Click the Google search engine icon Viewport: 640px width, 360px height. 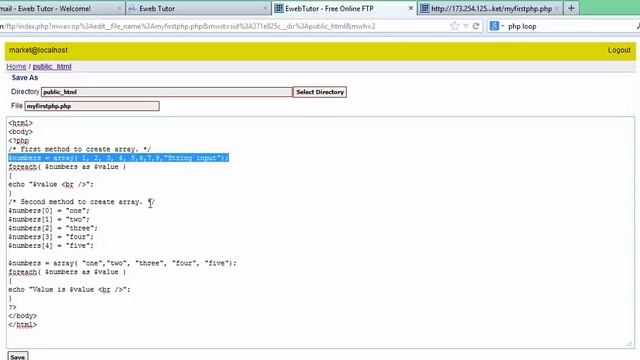point(494,26)
